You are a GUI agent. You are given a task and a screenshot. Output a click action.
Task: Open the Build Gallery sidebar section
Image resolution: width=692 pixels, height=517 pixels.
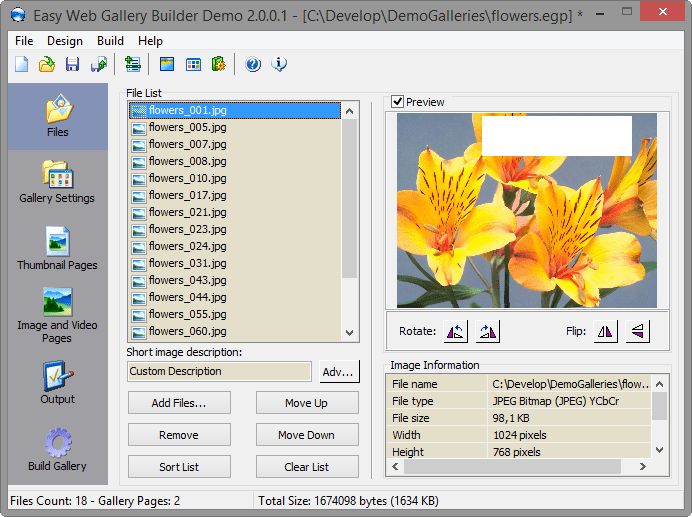tap(57, 449)
